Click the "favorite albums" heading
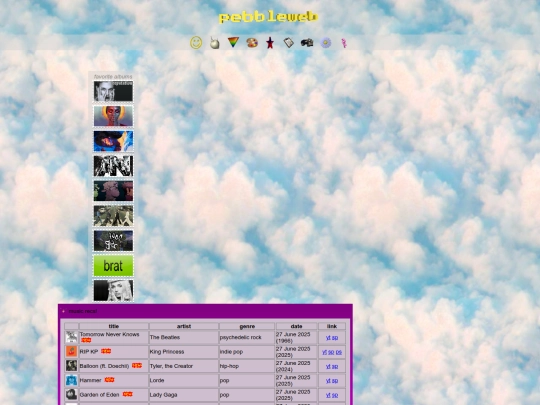The width and height of the screenshot is (540, 405). (113, 76)
